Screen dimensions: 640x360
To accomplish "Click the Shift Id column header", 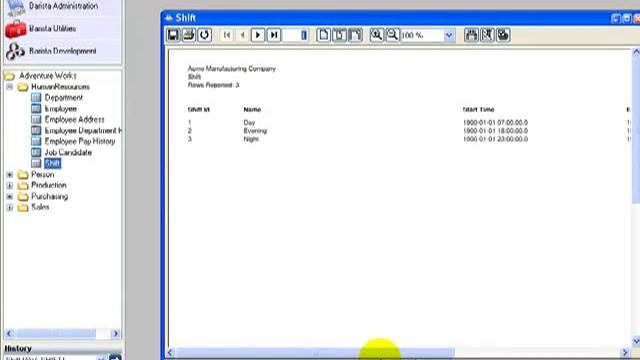I will point(199,110).
